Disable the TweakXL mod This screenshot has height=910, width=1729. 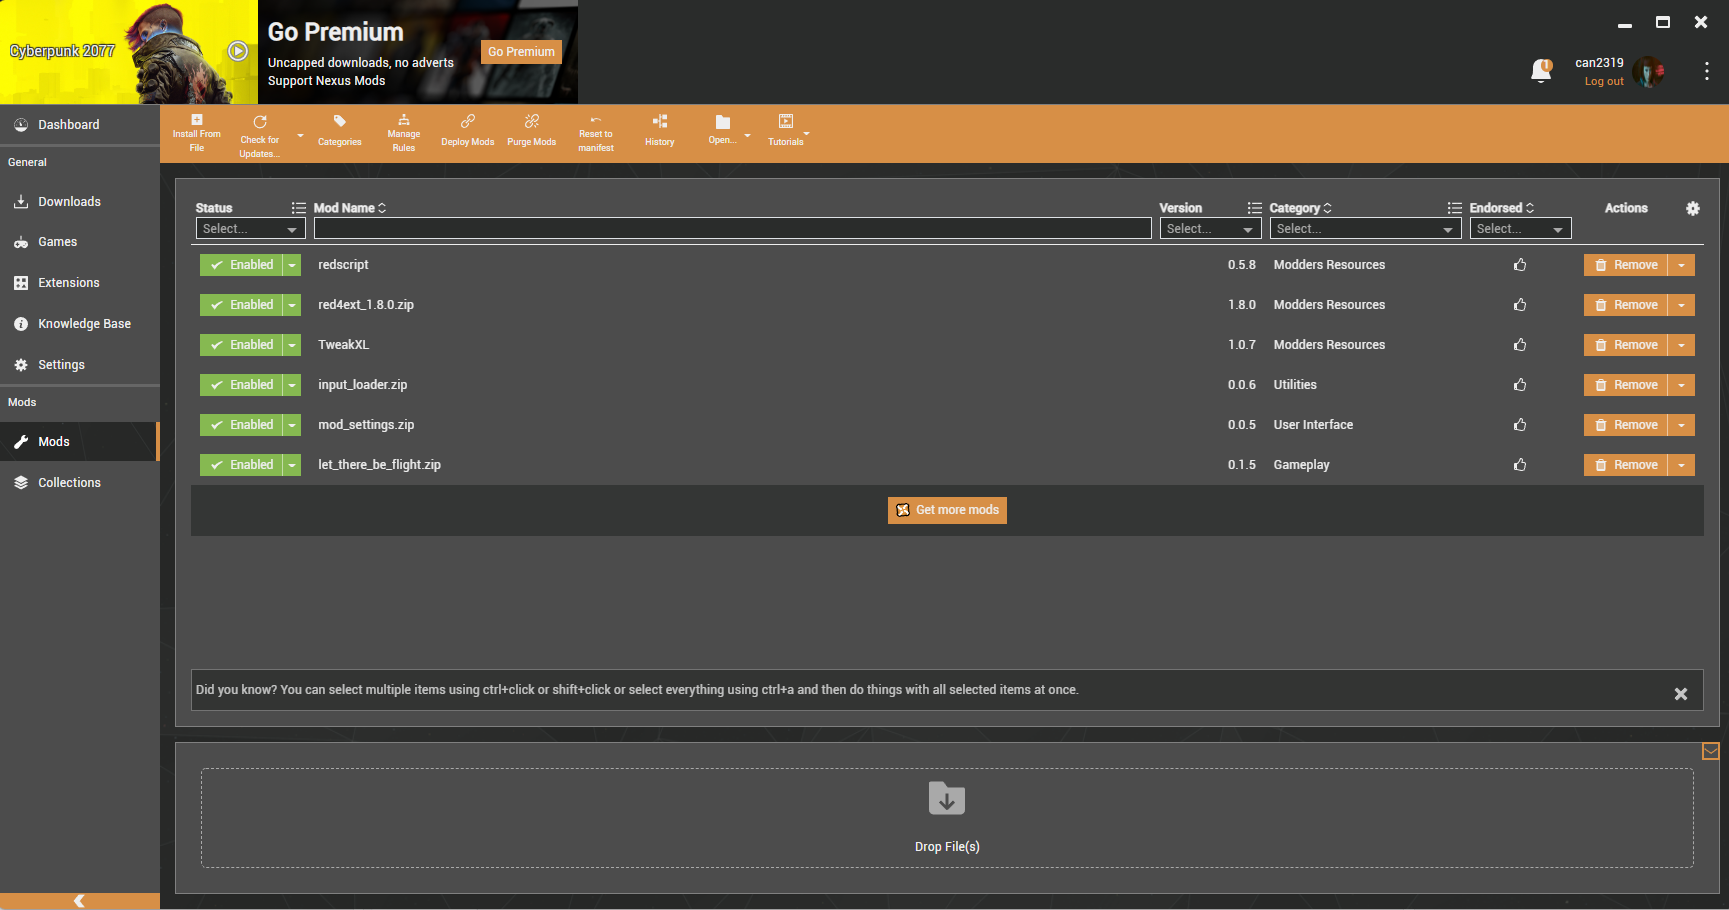(242, 345)
